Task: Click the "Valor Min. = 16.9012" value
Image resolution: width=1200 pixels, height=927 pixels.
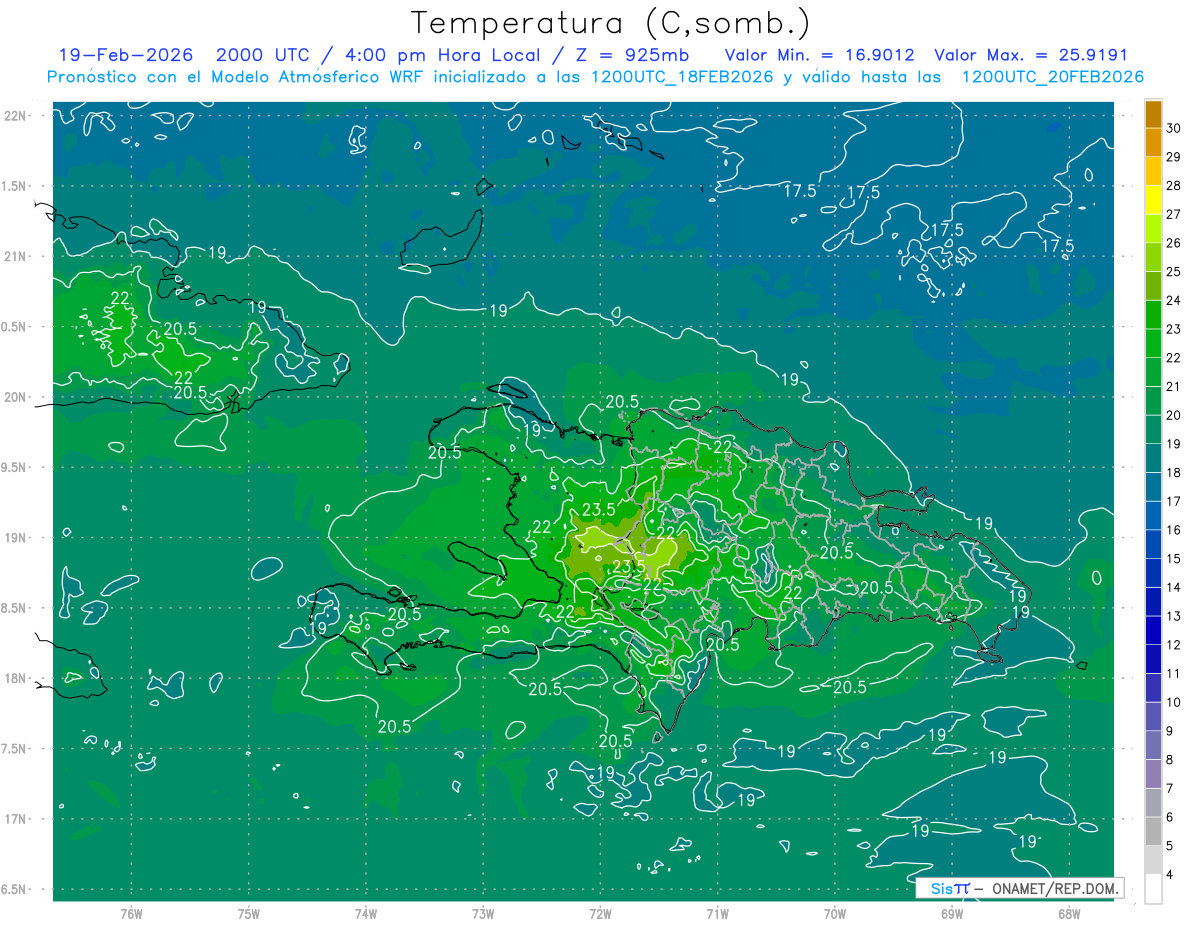Action: [819, 55]
